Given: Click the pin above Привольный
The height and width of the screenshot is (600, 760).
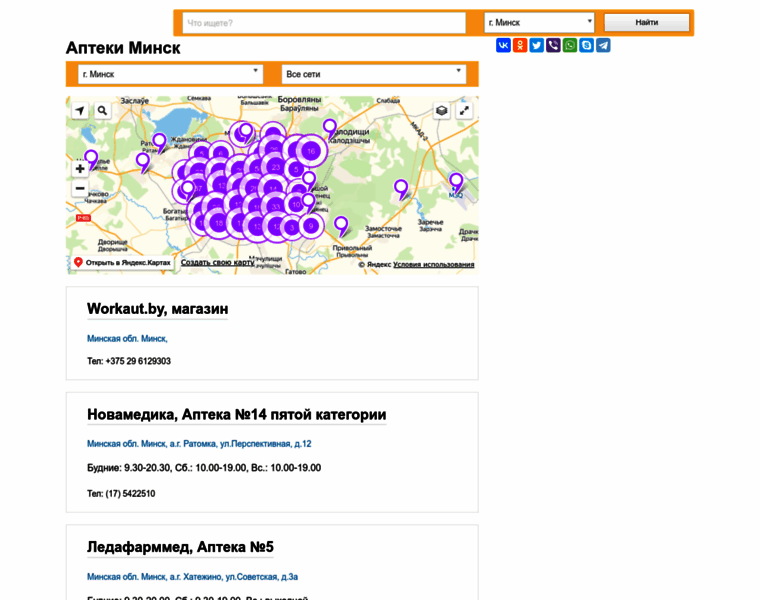Looking at the screenshot, I should pos(341,227).
